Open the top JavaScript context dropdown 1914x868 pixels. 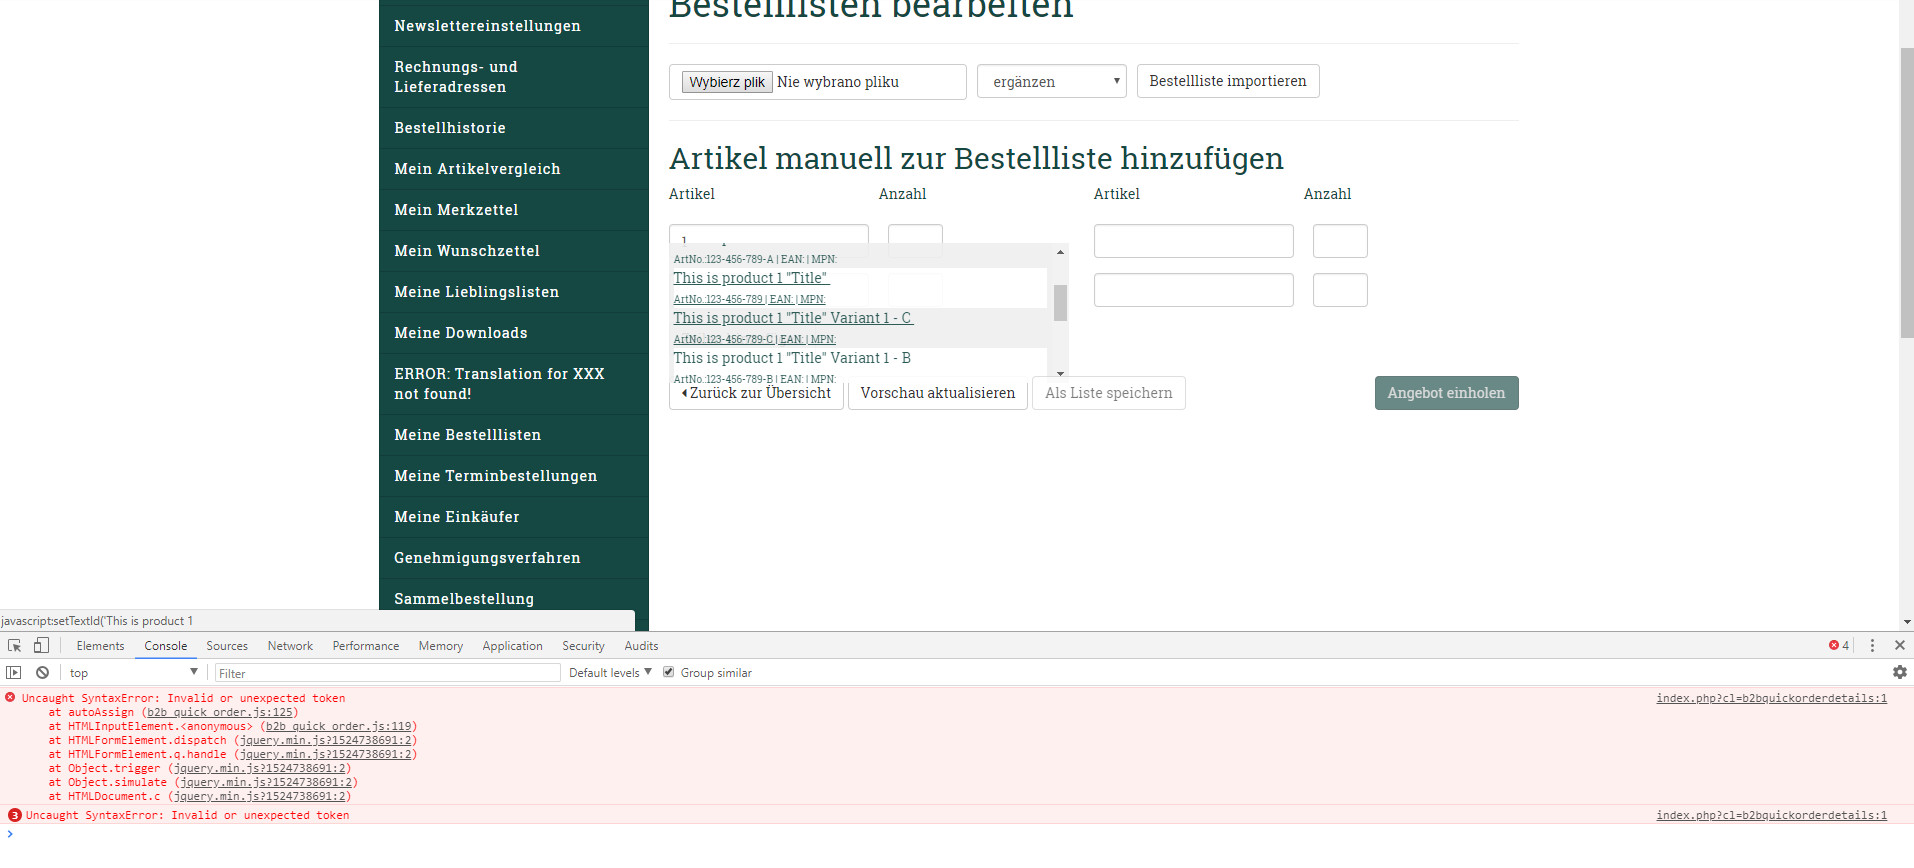pyautogui.click(x=133, y=673)
